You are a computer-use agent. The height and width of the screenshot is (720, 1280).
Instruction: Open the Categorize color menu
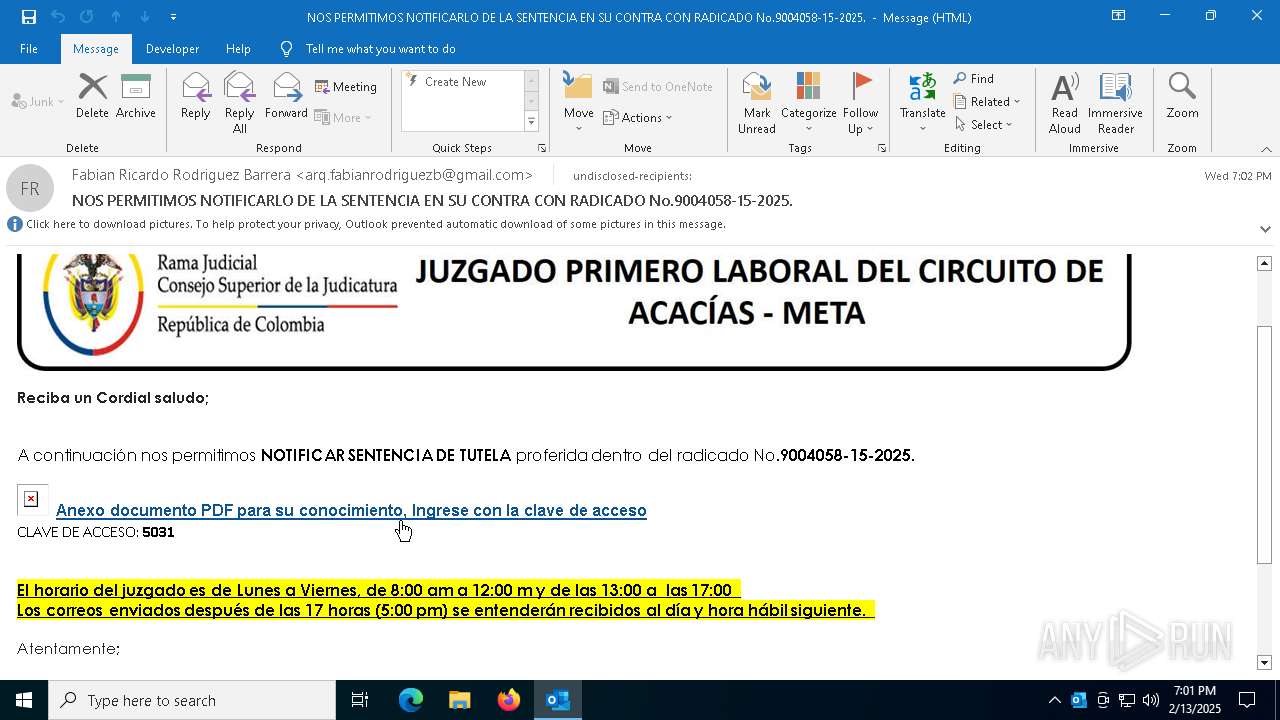click(808, 103)
